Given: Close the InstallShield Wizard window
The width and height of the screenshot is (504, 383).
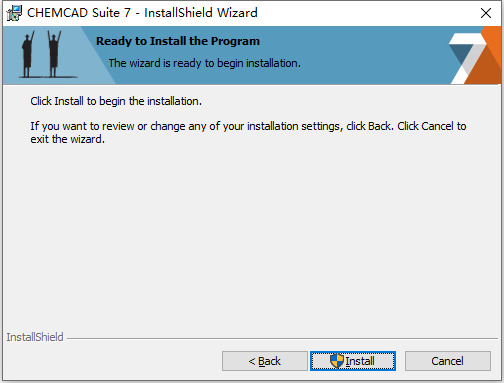Looking at the screenshot, I should [486, 13].
